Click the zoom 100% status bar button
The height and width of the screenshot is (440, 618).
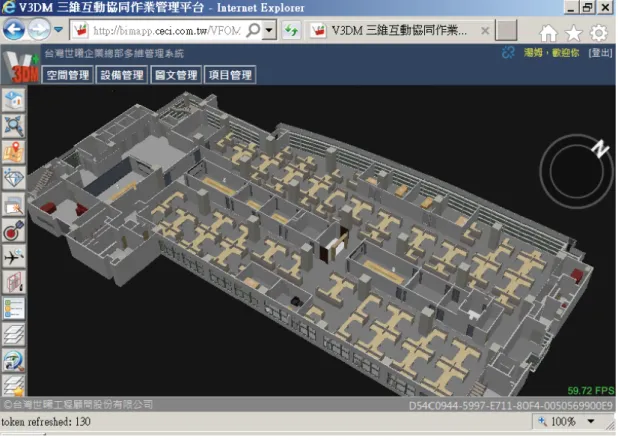point(558,421)
